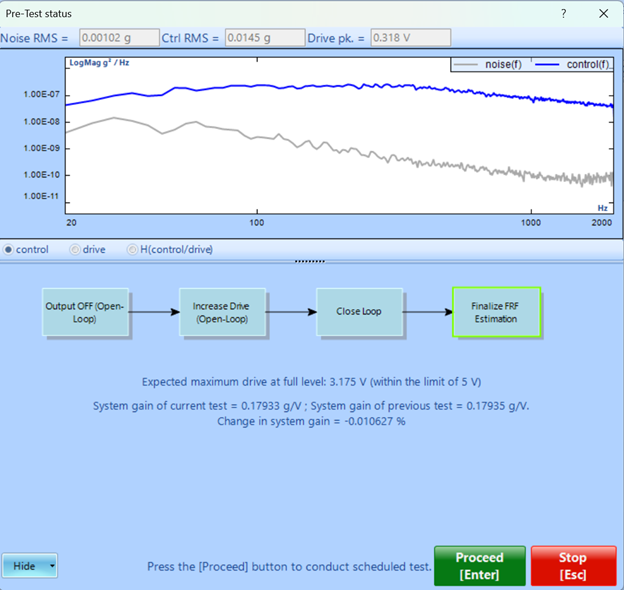Click the Close Loop step box
The width and height of the screenshot is (624, 590).
point(359,311)
